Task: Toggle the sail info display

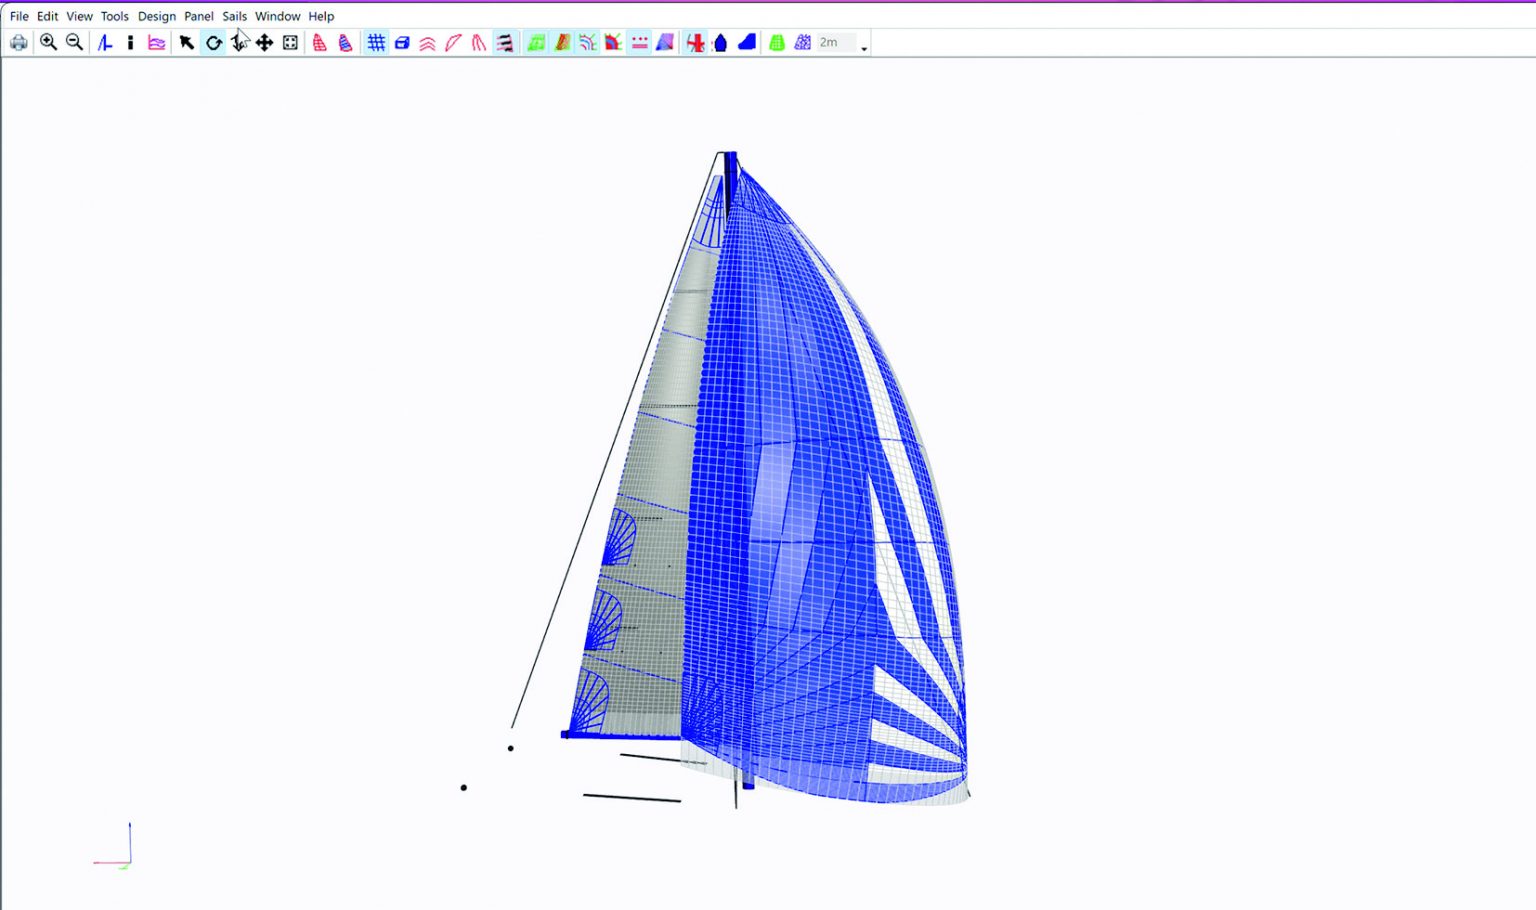Action: 130,42
